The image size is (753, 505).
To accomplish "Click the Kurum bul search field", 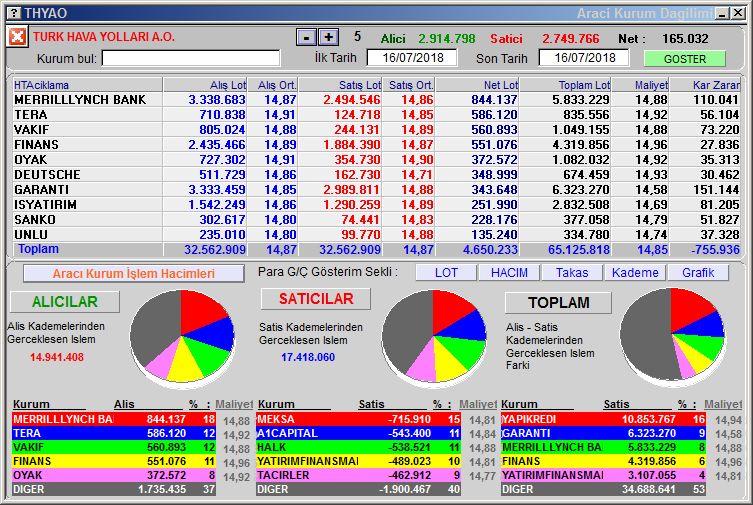I will pos(191,58).
